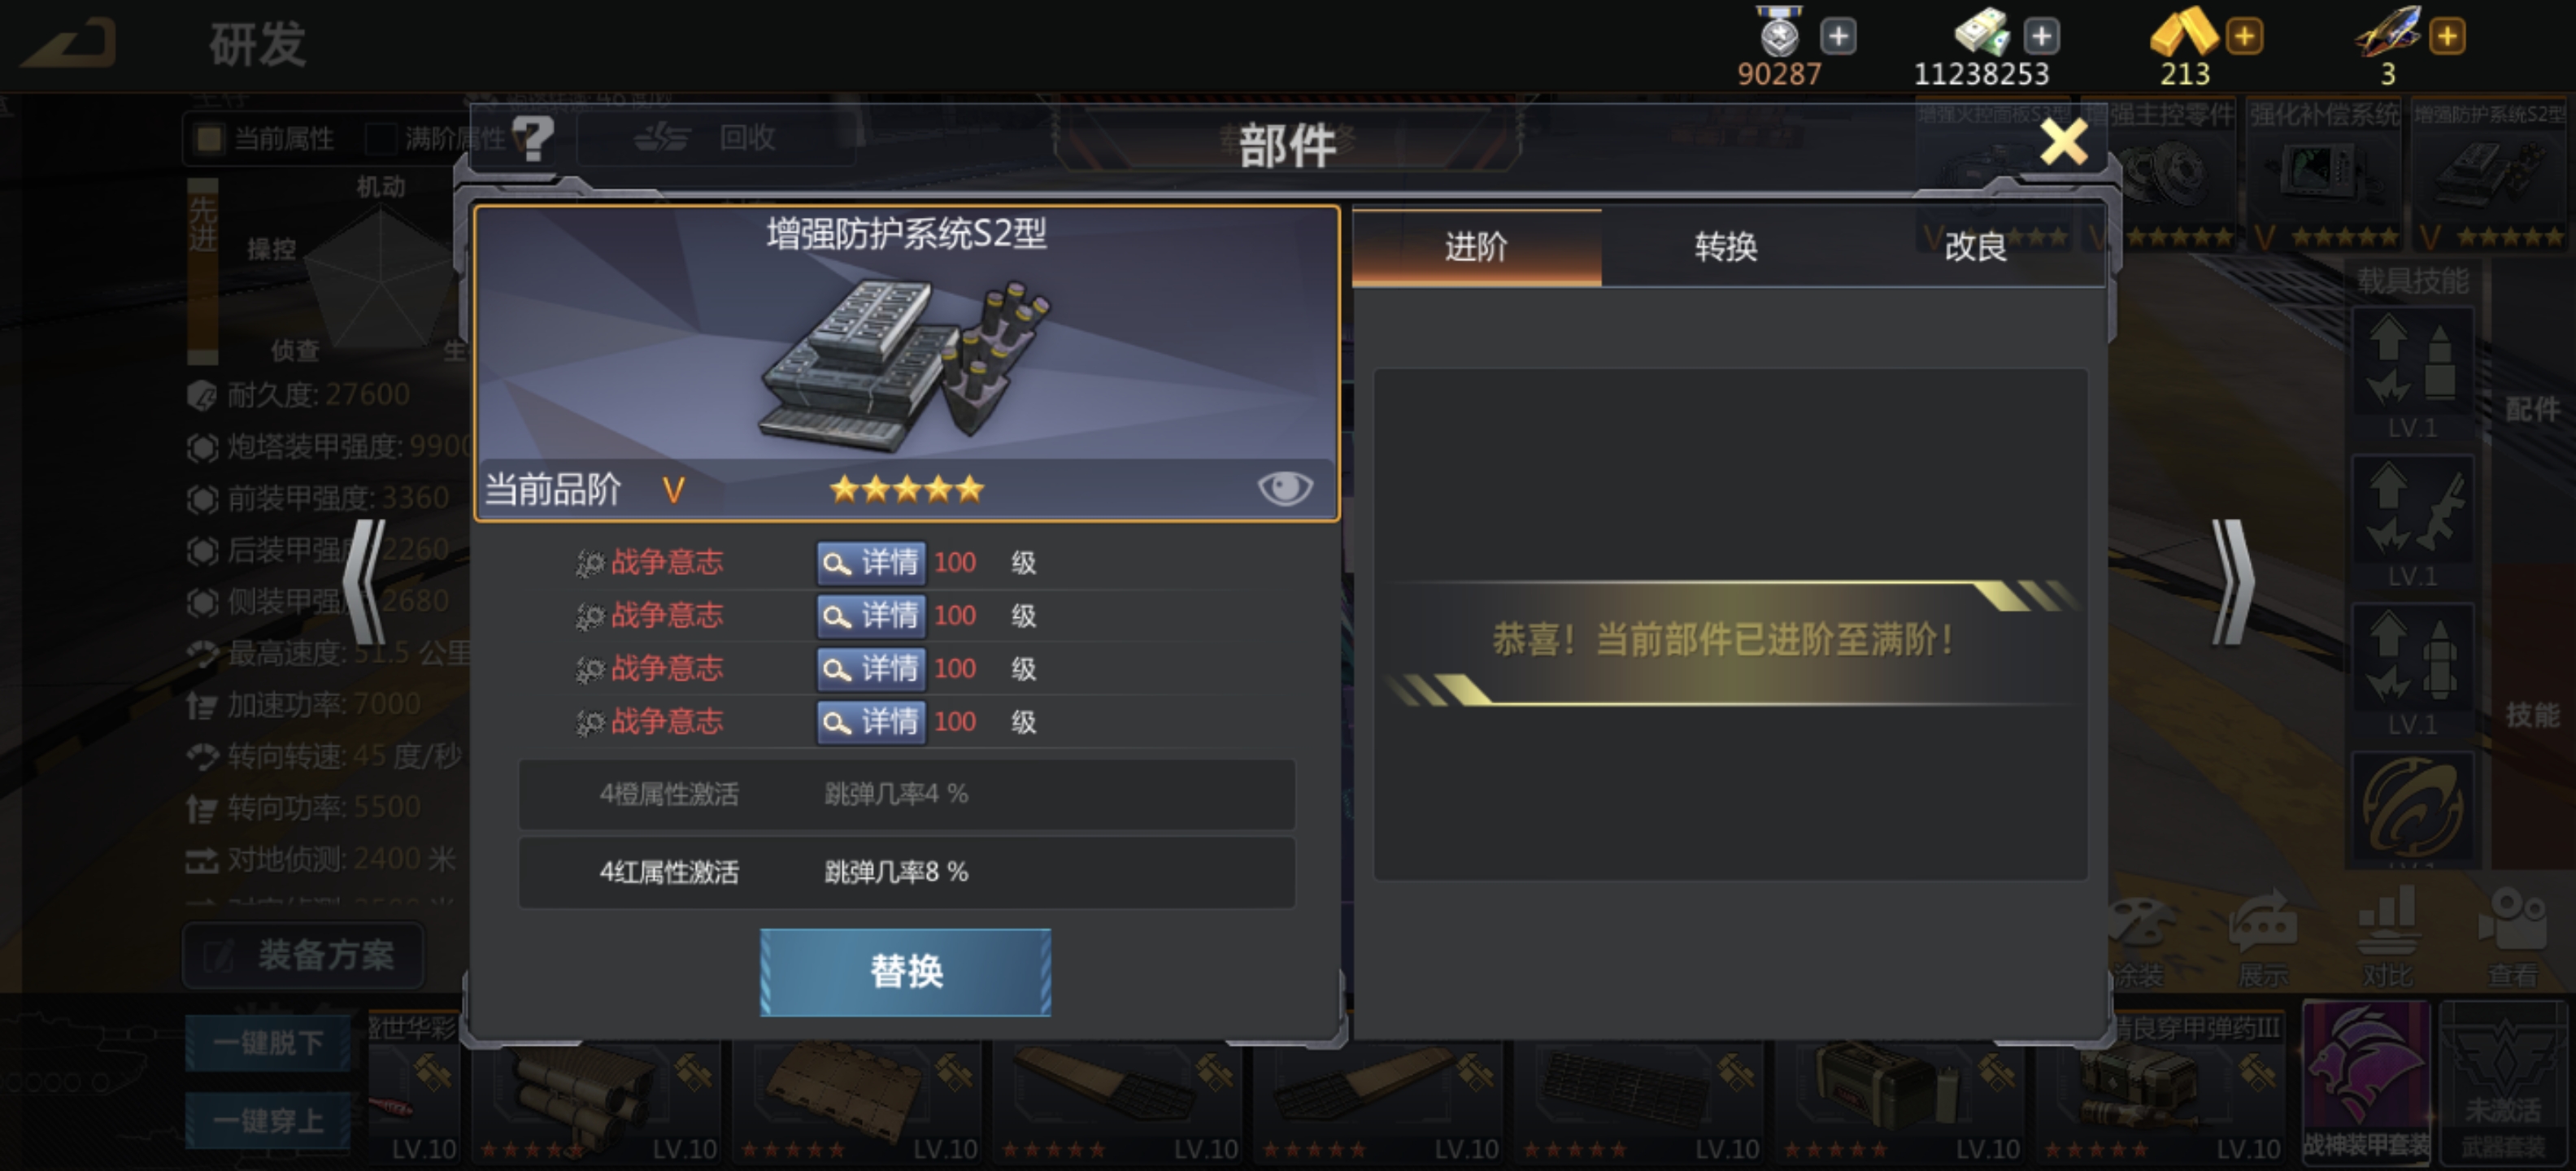Image resolution: width=2576 pixels, height=1171 pixels.
Task: Check the 满阶属性 checkbox
Action: click(x=381, y=138)
